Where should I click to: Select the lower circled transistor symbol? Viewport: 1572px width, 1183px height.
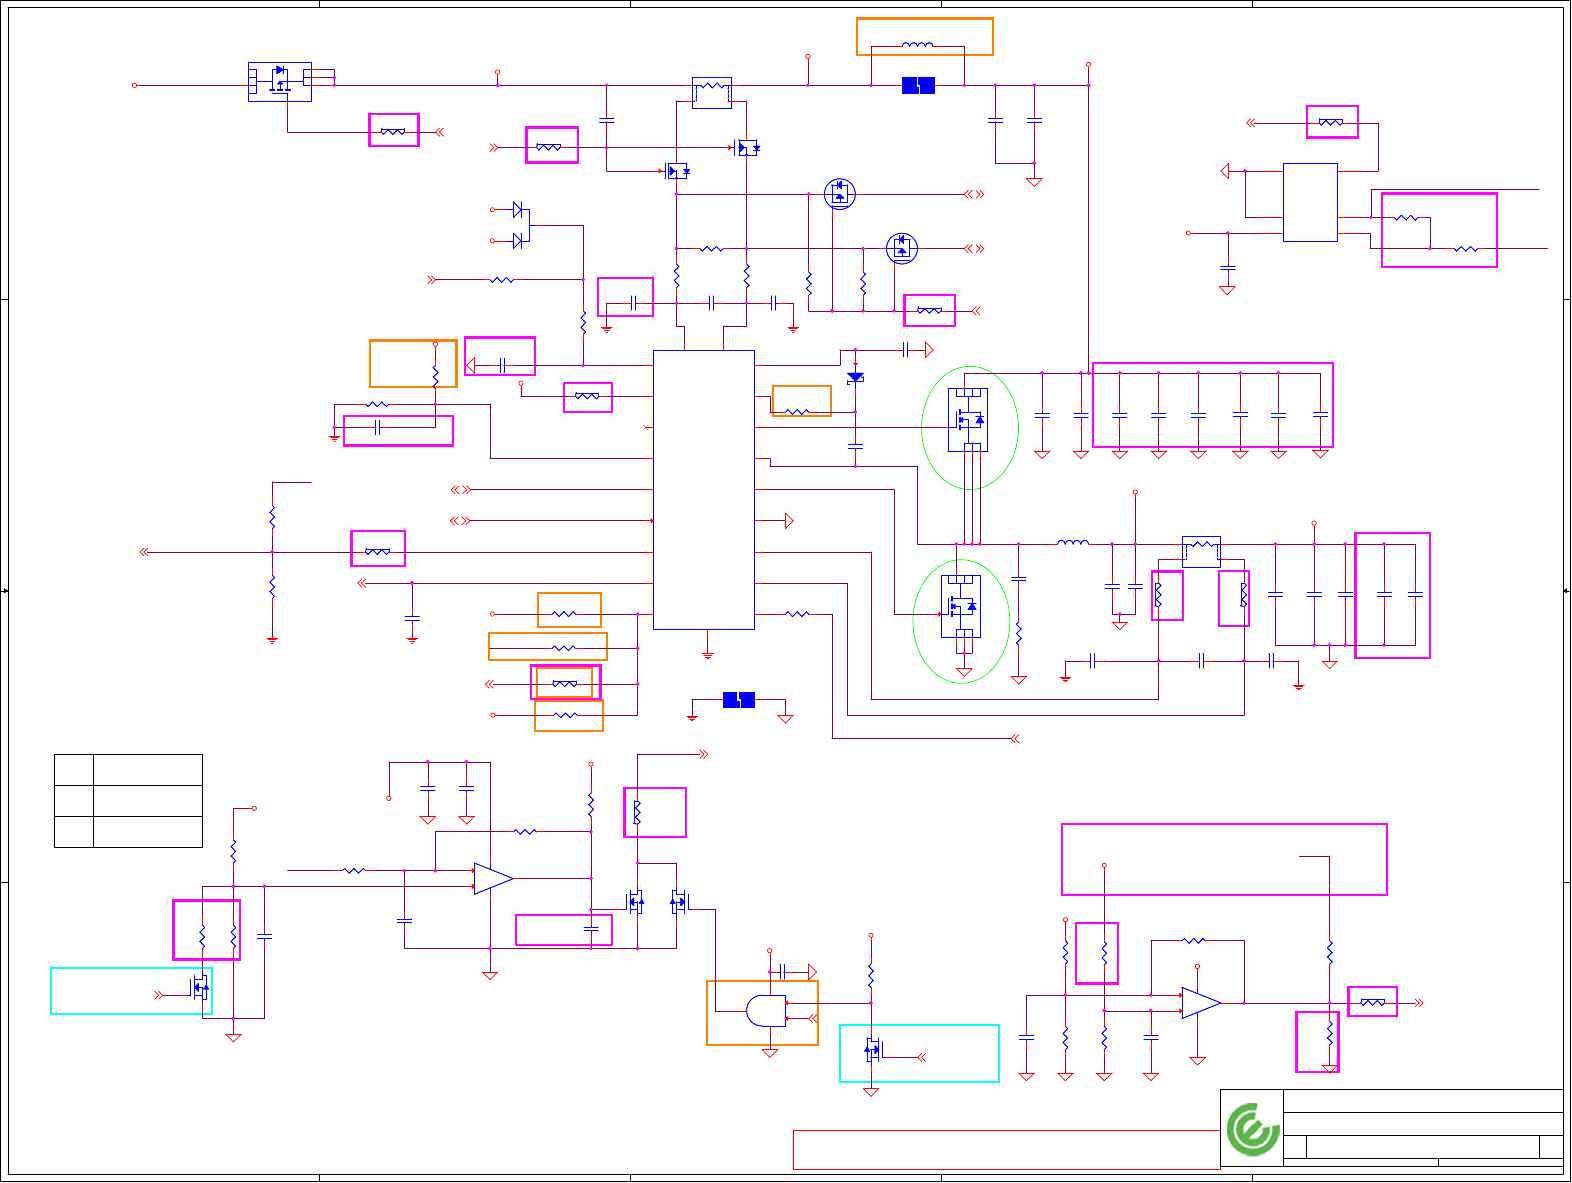coord(902,248)
